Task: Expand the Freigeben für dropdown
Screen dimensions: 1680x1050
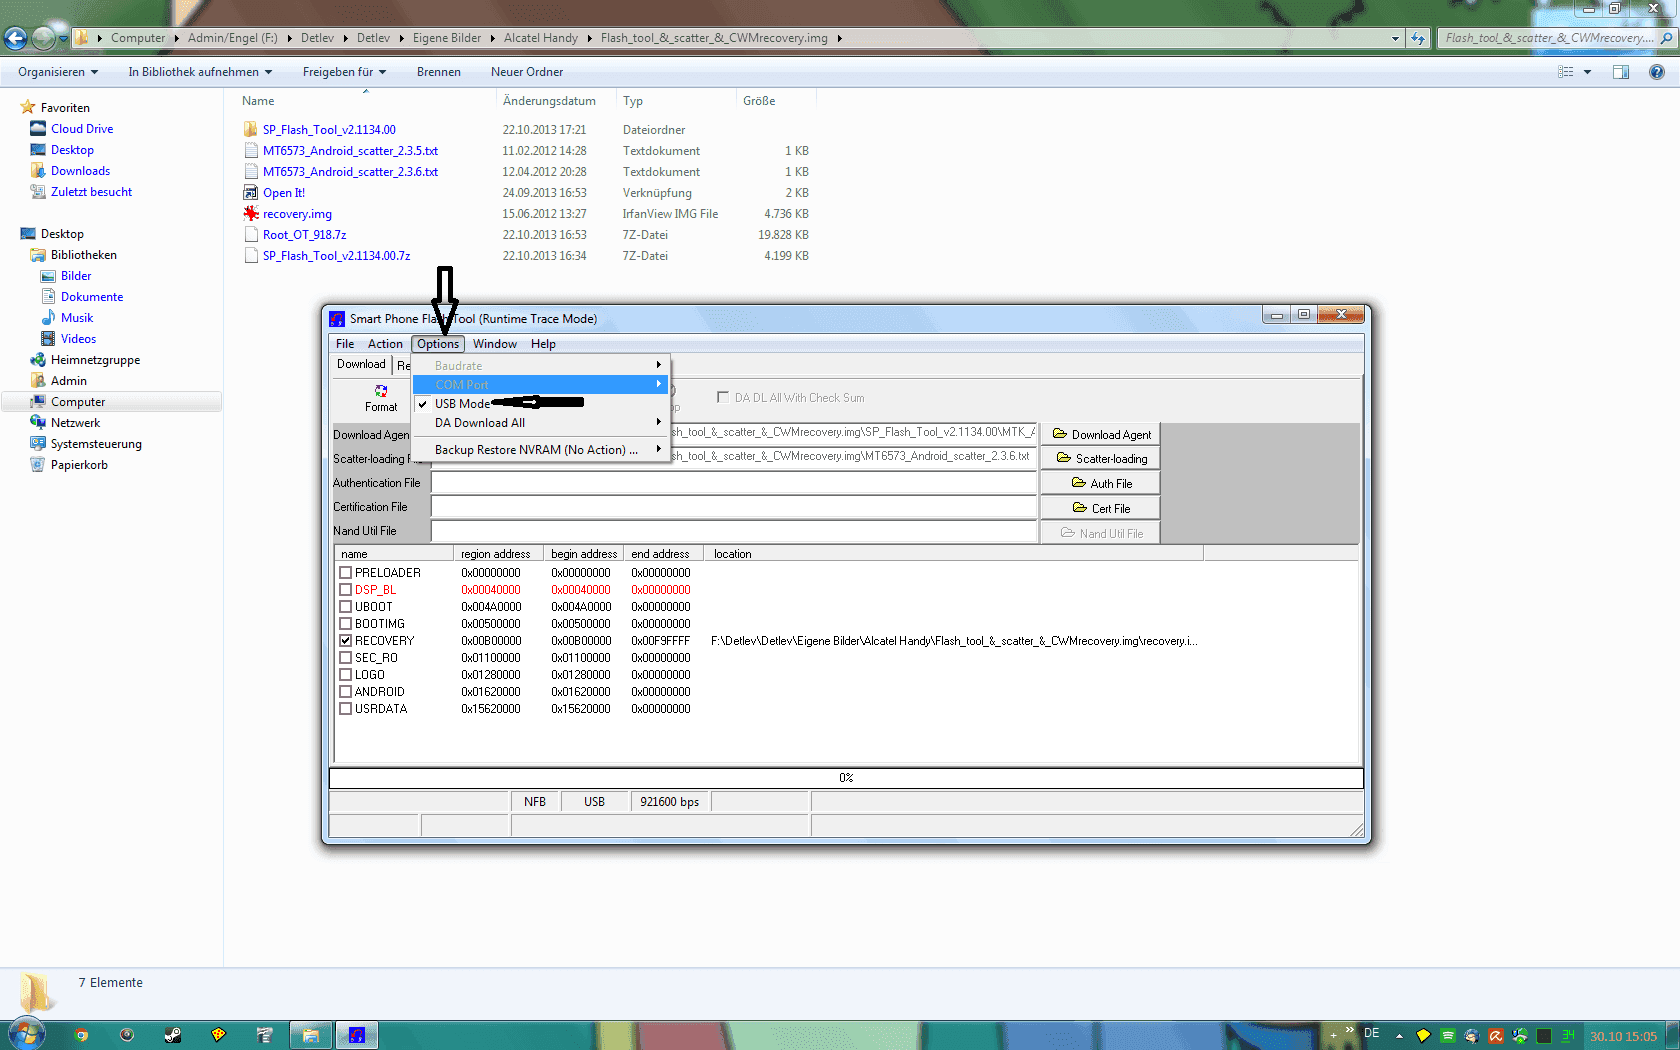Action: (x=344, y=72)
